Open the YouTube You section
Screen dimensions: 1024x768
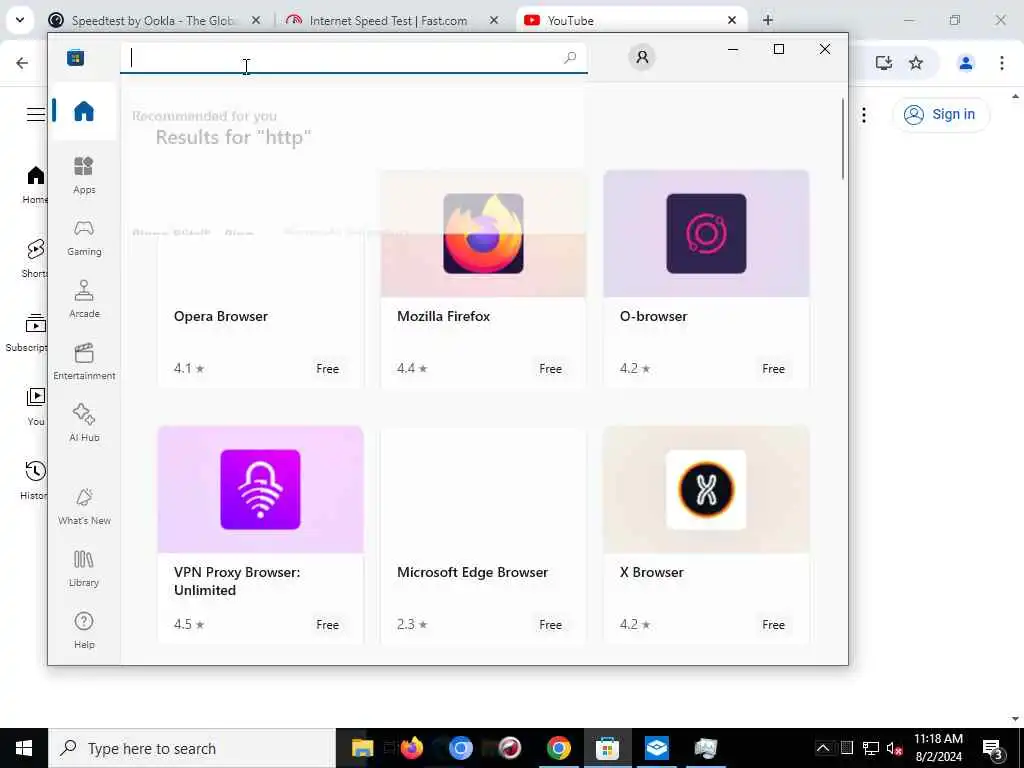click(x=36, y=407)
